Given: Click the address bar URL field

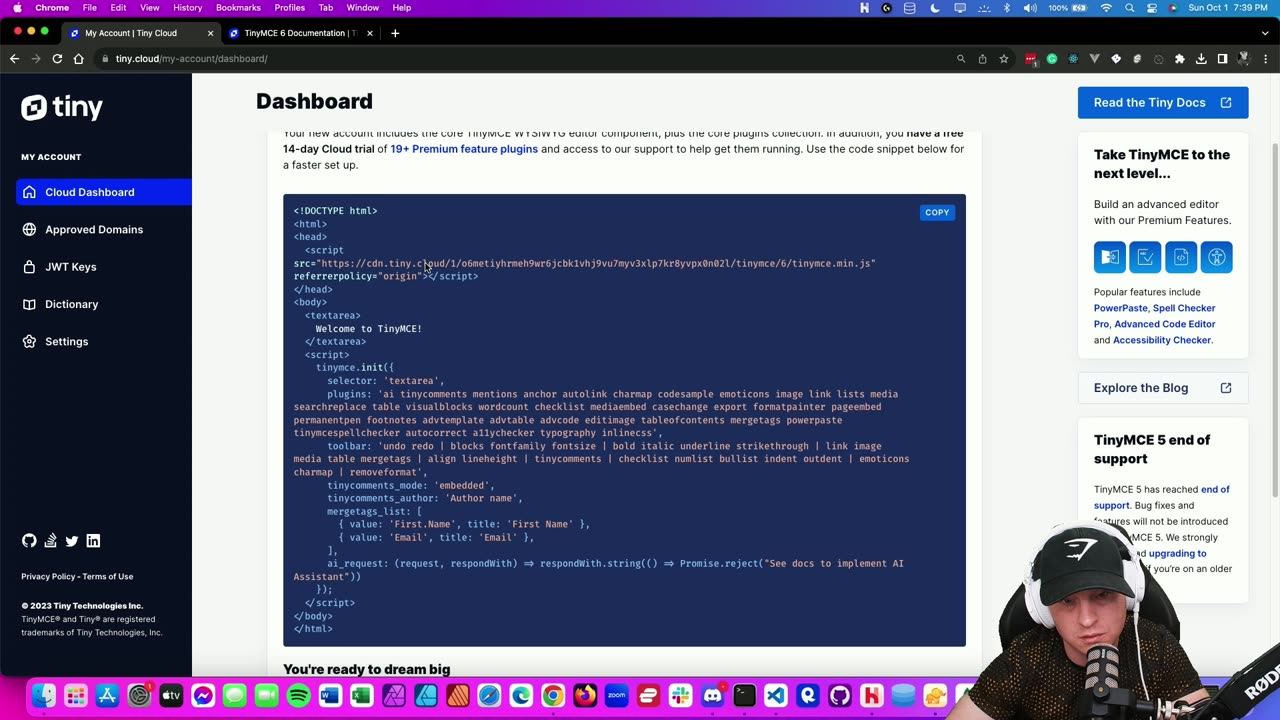Looking at the screenshot, I should 530,59.
